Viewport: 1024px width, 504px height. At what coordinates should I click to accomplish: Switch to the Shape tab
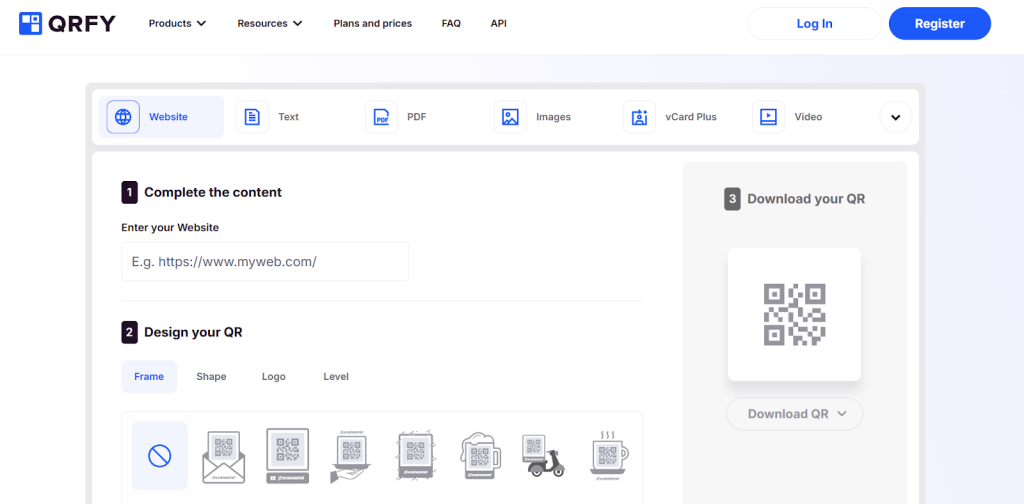pyautogui.click(x=211, y=377)
